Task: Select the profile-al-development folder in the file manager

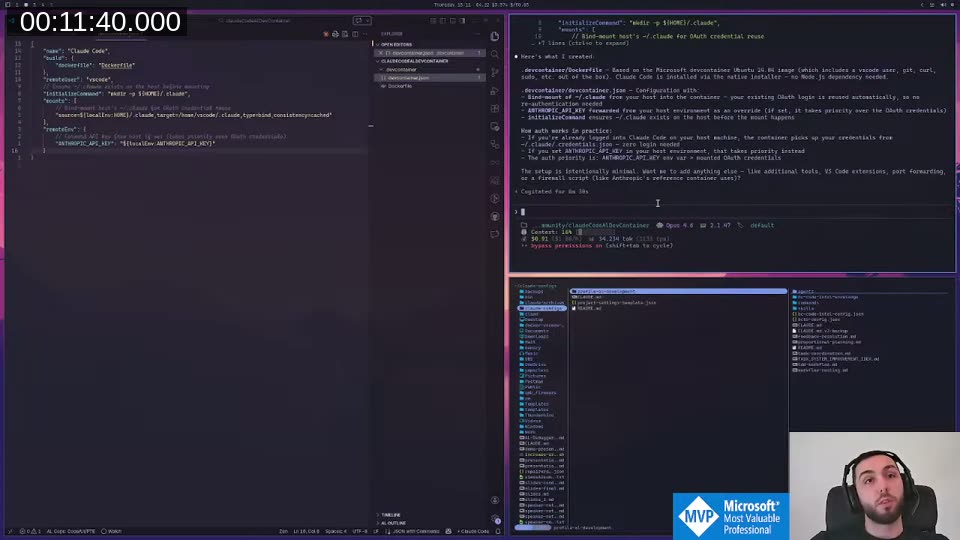Action: 678,291
